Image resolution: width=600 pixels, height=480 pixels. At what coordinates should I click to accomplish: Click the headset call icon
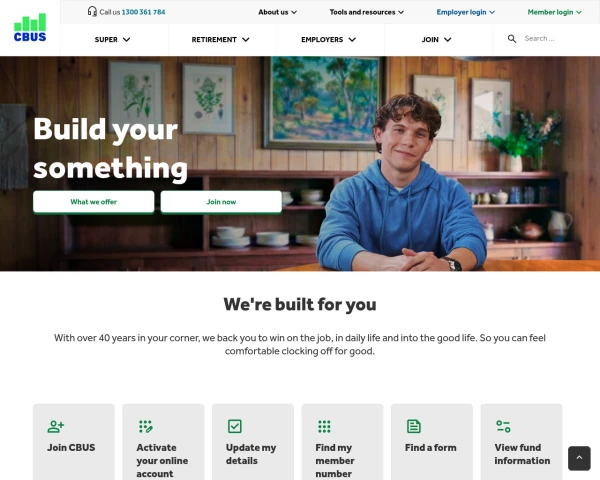[x=92, y=11]
